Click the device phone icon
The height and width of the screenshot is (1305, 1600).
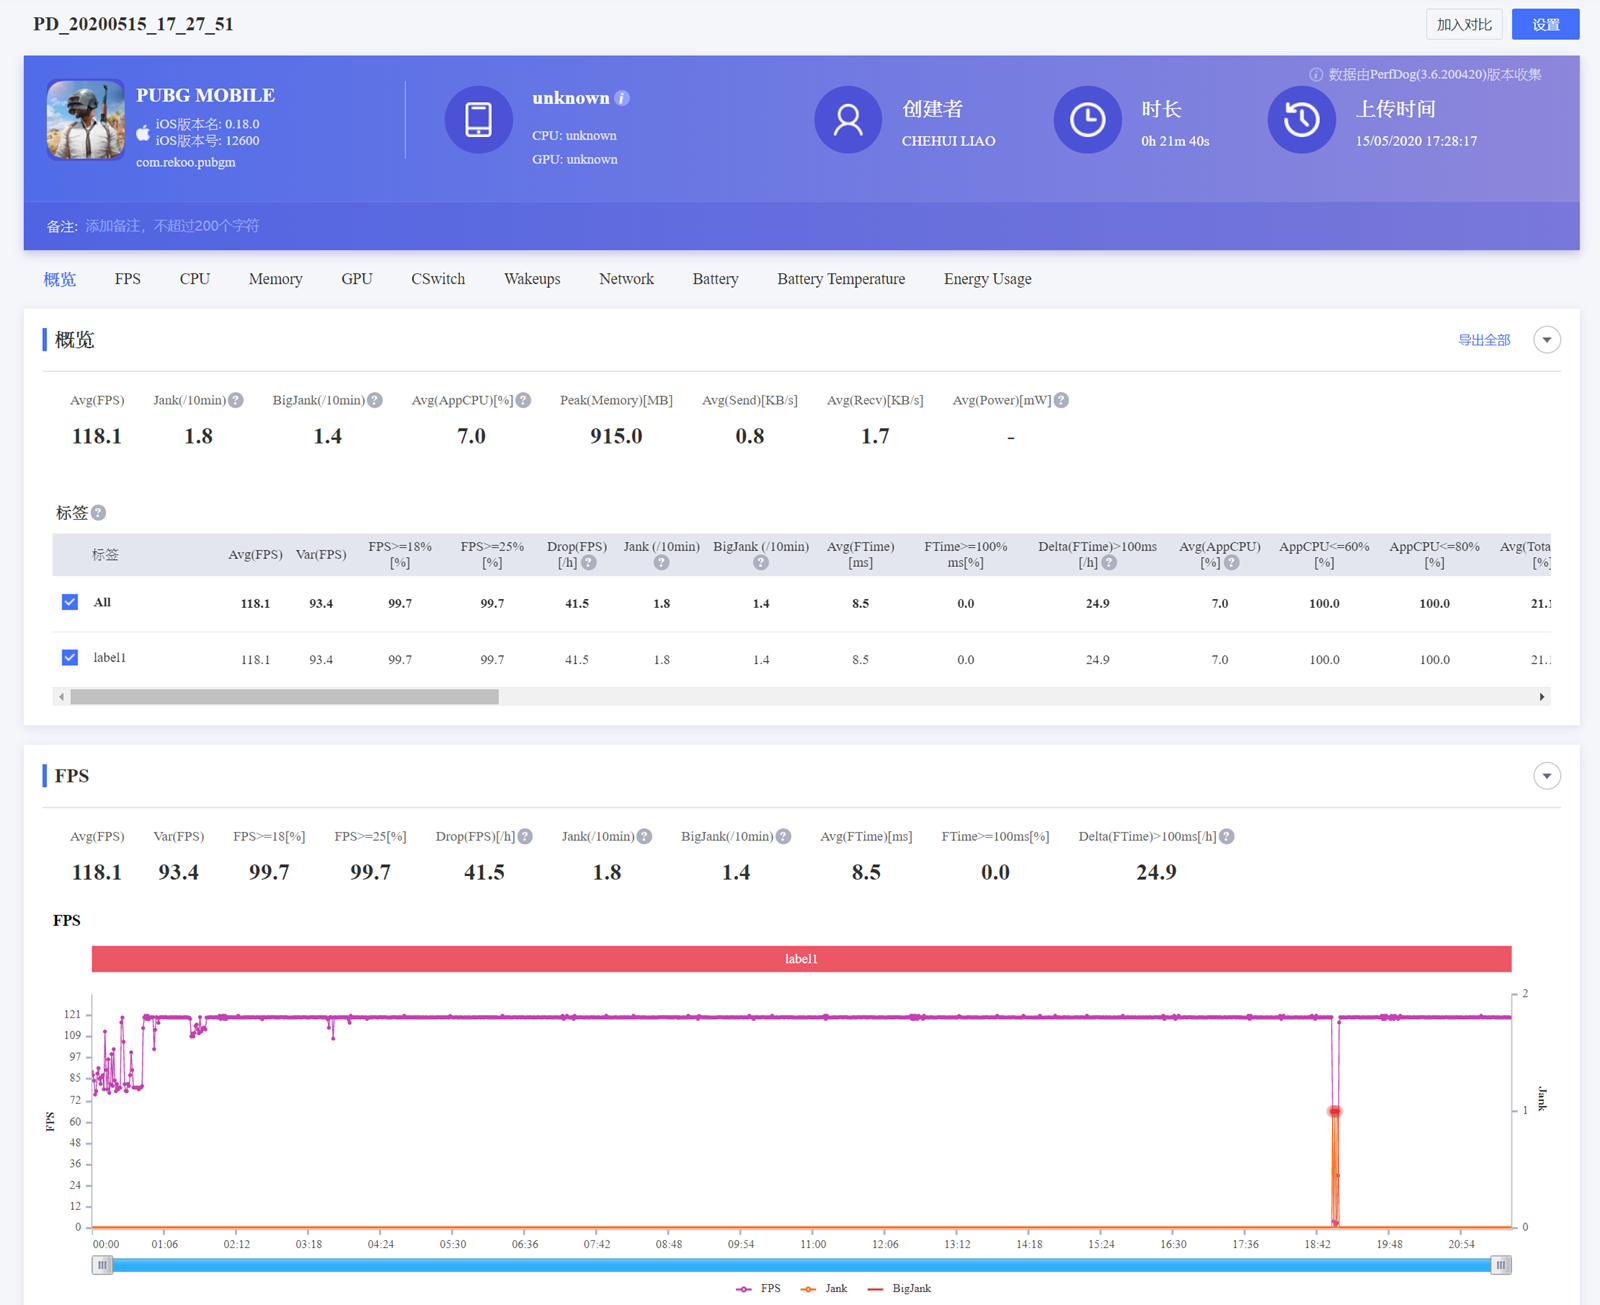pyautogui.click(x=478, y=120)
